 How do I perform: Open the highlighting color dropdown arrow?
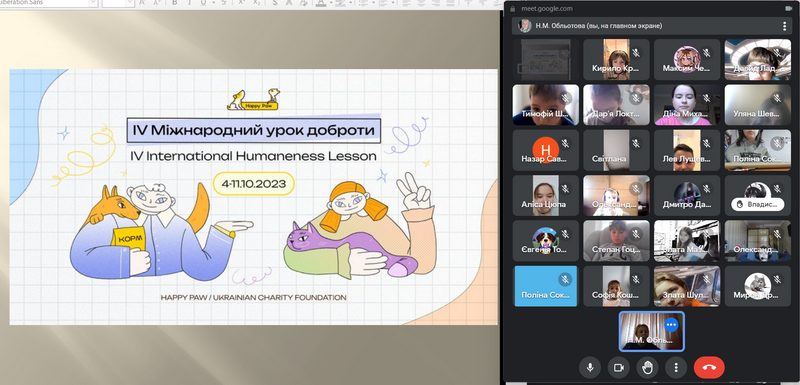coord(352,3)
